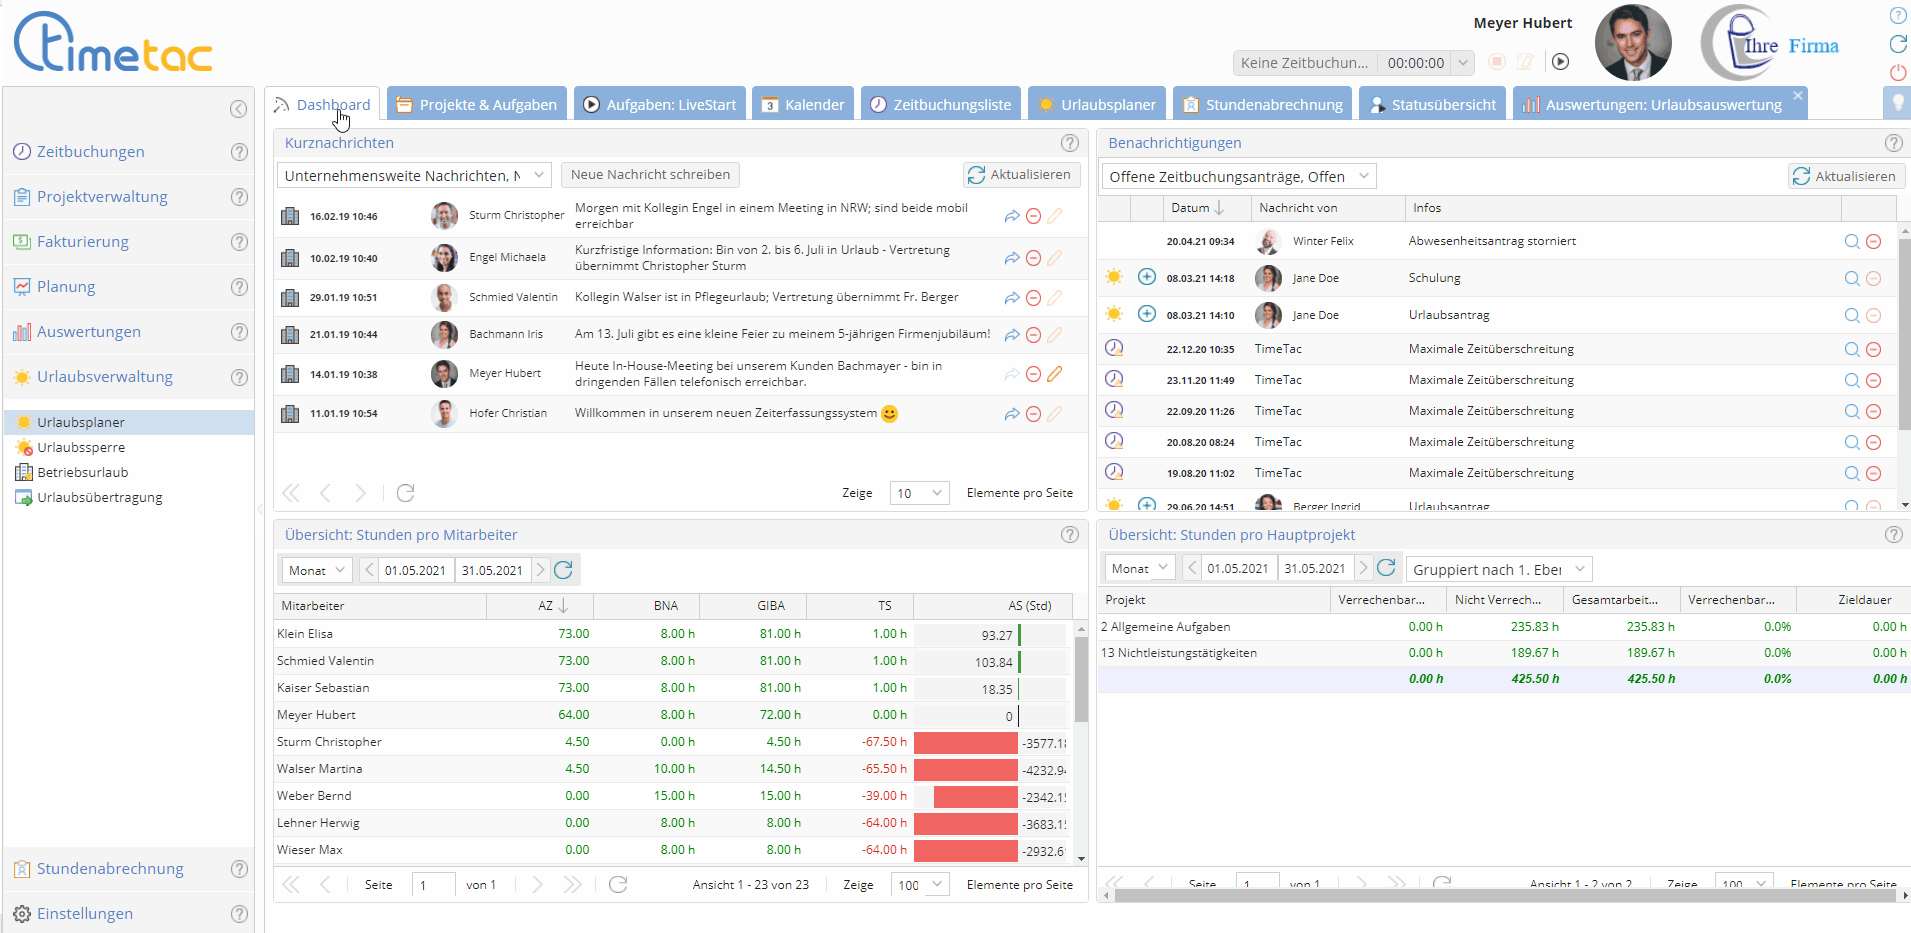This screenshot has height=933, width=1911.
Task: Click Aktualisieren in the Benachrichtigungen panel
Action: pos(1845,176)
